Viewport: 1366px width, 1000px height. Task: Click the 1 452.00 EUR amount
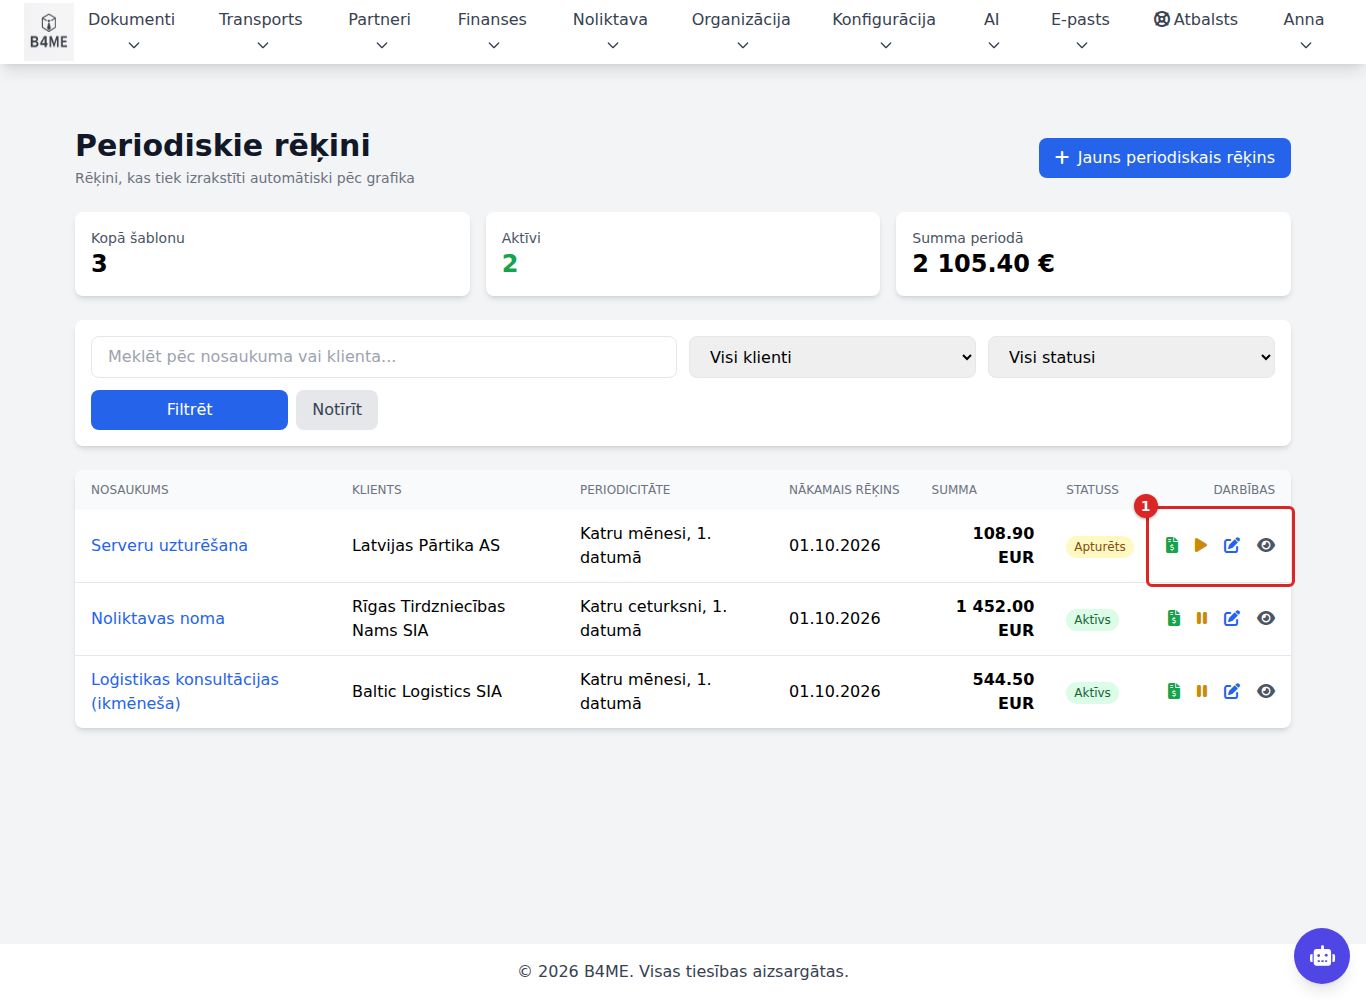click(995, 618)
